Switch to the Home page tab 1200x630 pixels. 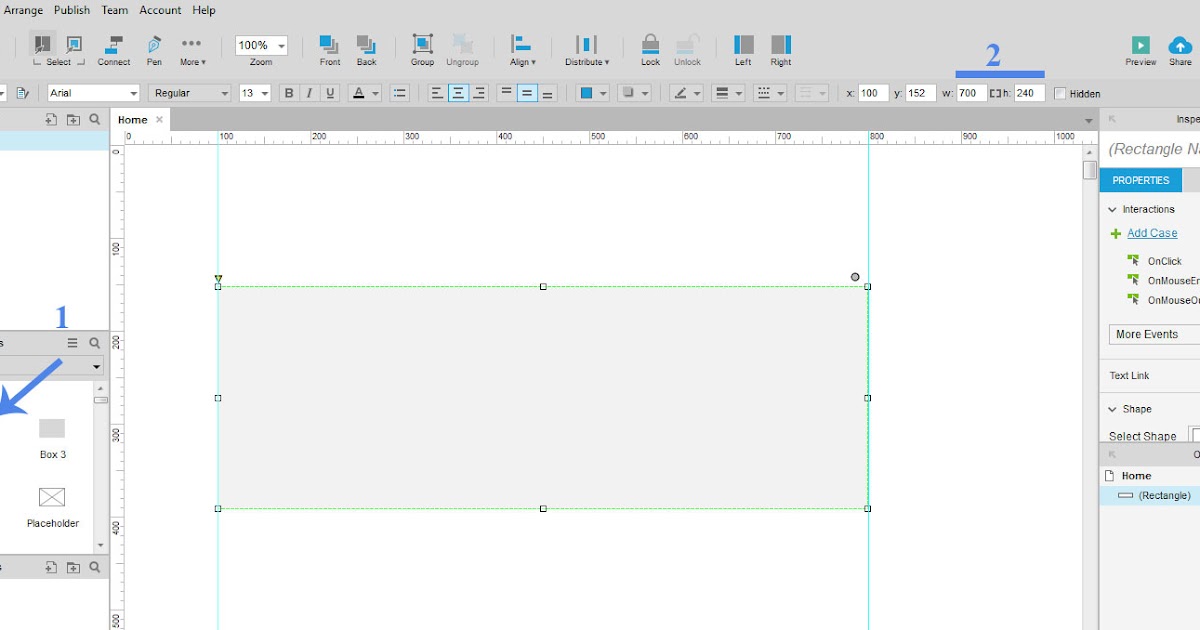131,119
